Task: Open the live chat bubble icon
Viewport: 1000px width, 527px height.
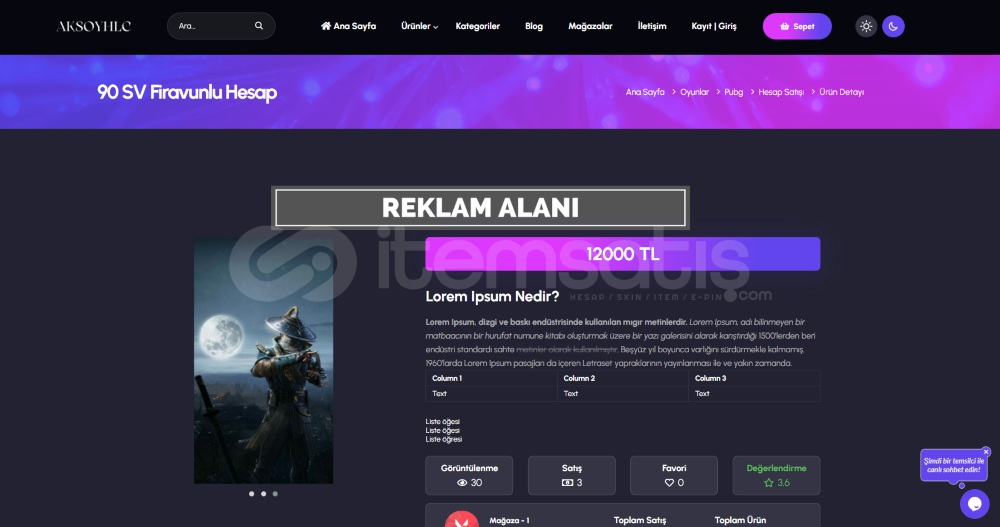Action: 974,504
